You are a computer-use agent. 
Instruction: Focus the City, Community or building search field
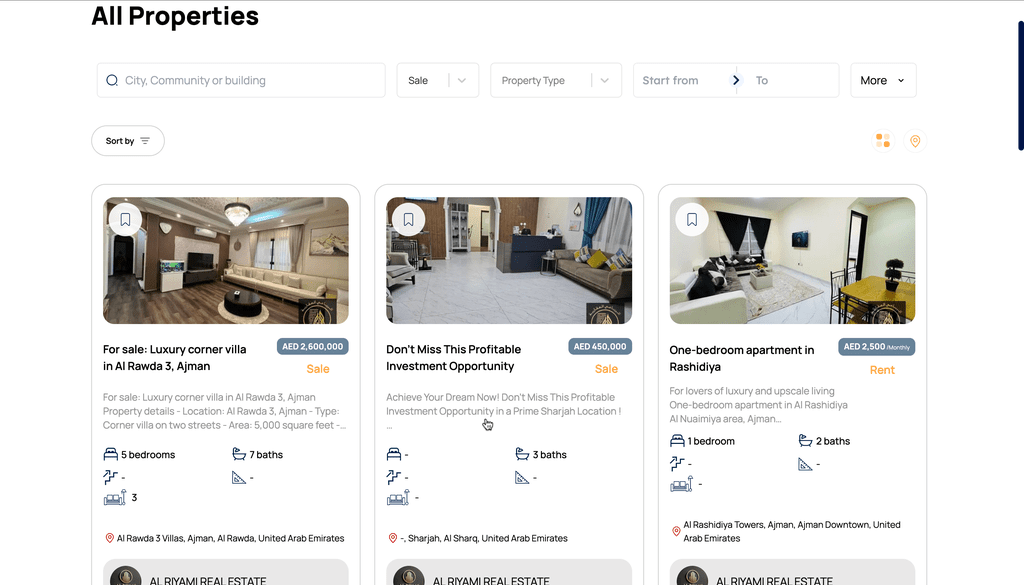tap(241, 80)
